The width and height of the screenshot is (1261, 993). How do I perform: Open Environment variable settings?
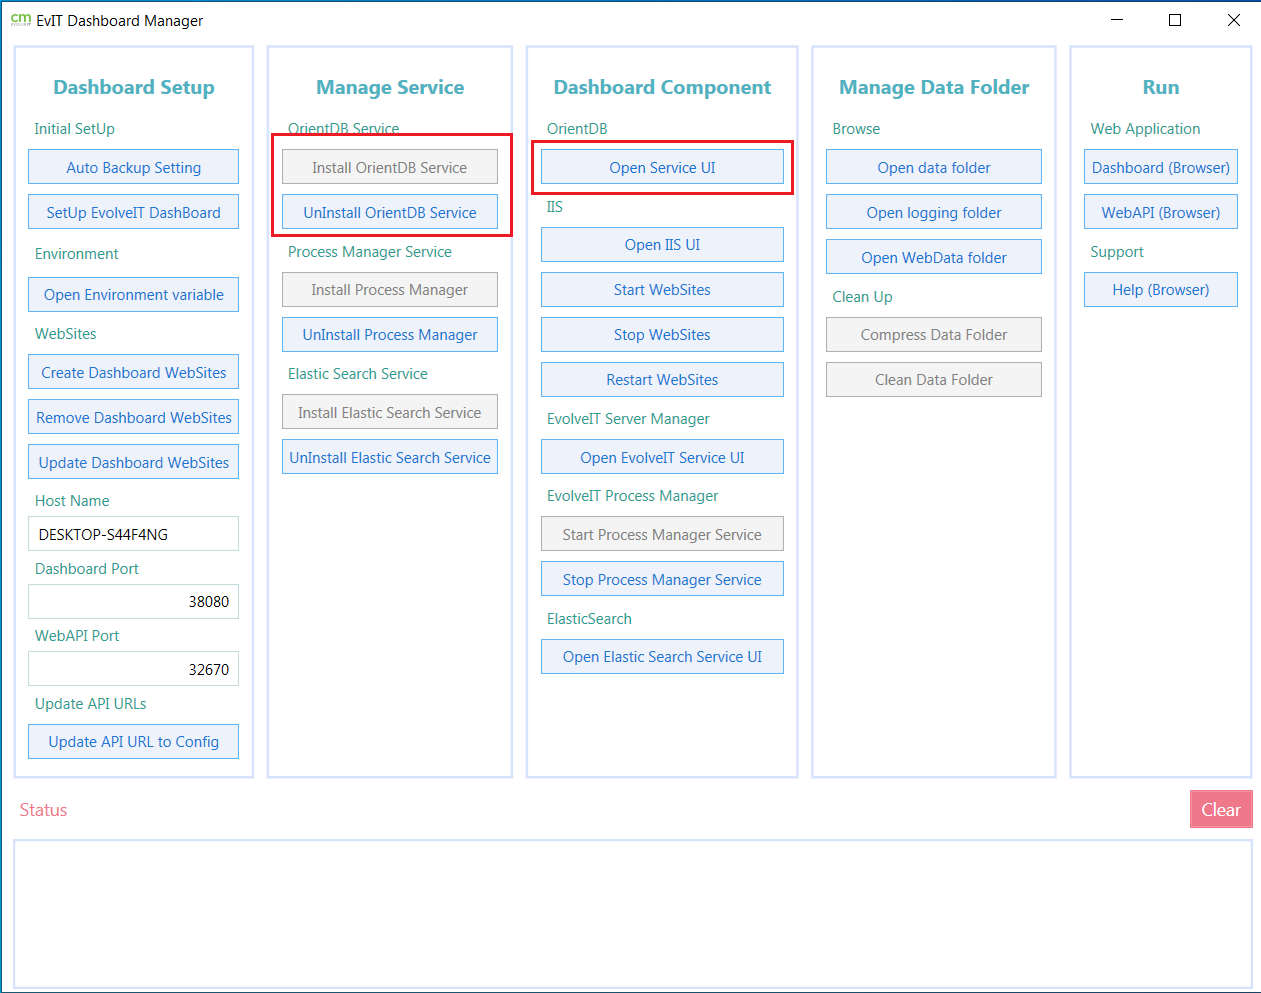(133, 294)
